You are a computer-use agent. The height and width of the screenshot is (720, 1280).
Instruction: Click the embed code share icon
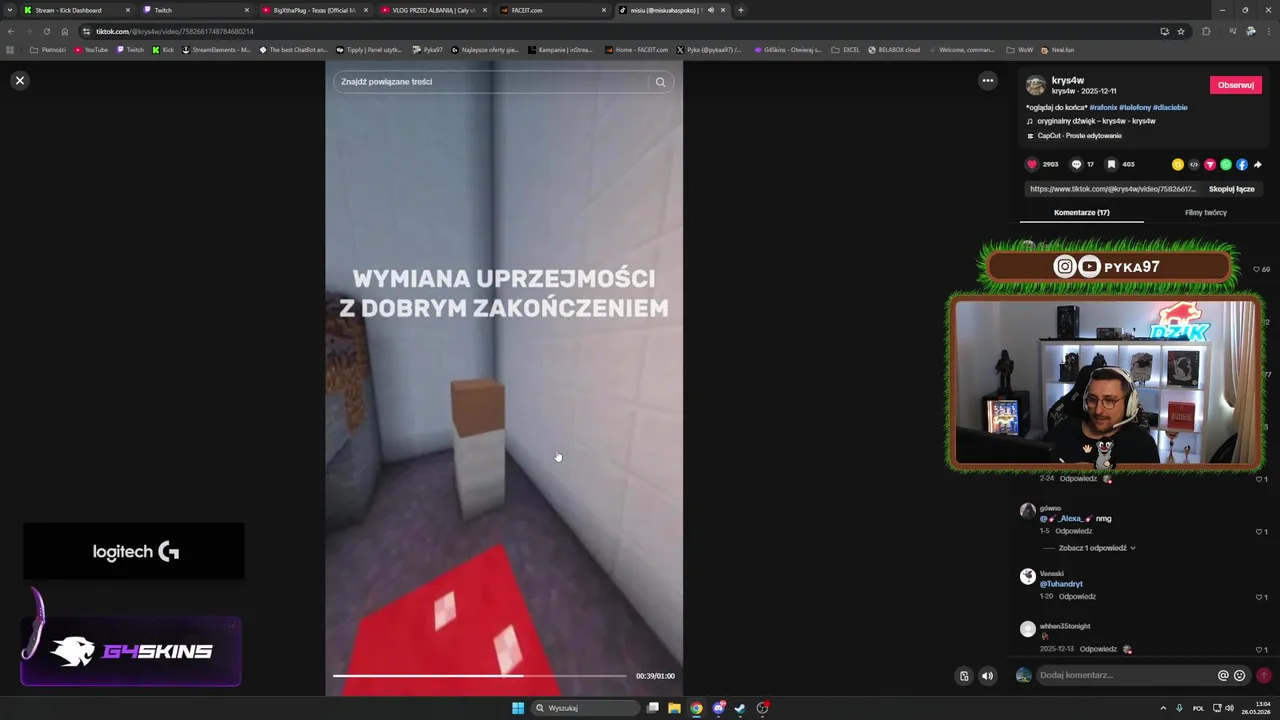pos(1194,165)
